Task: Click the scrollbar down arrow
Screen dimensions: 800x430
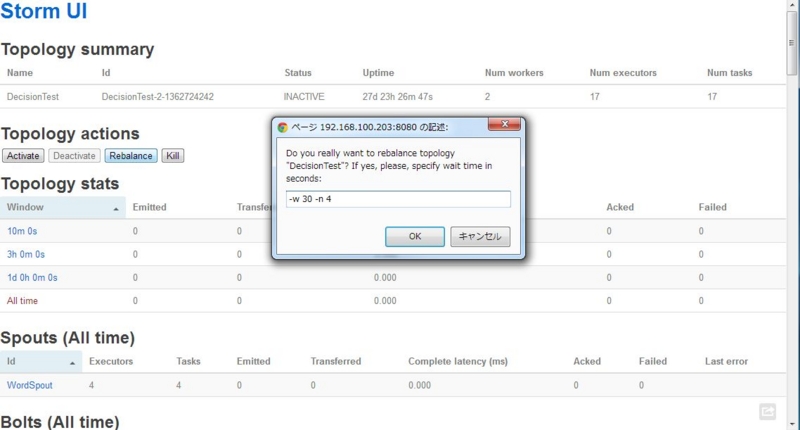Action: 791,424
